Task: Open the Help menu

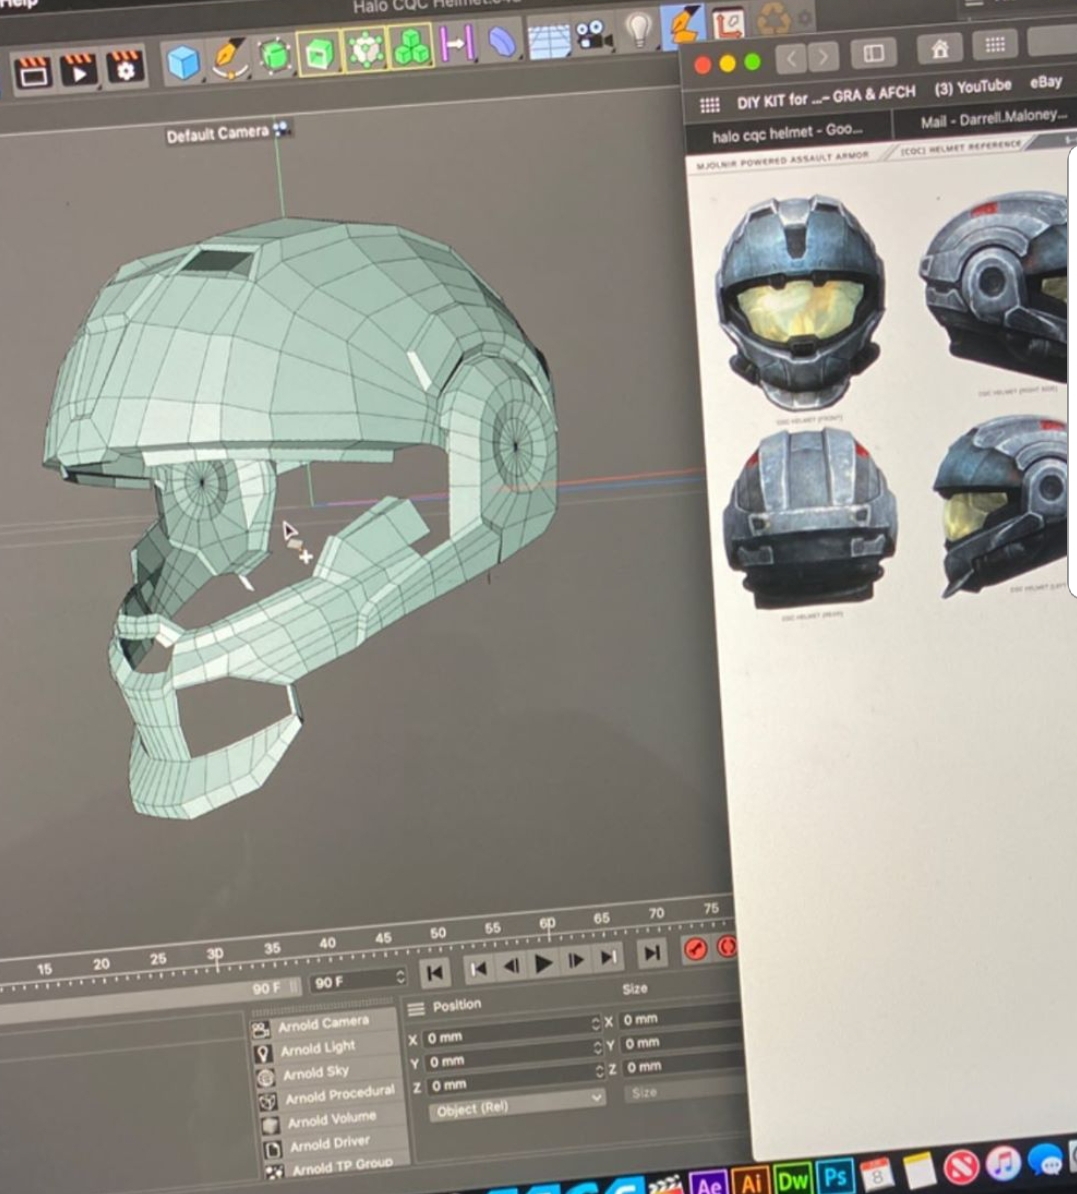Action: (18, 4)
